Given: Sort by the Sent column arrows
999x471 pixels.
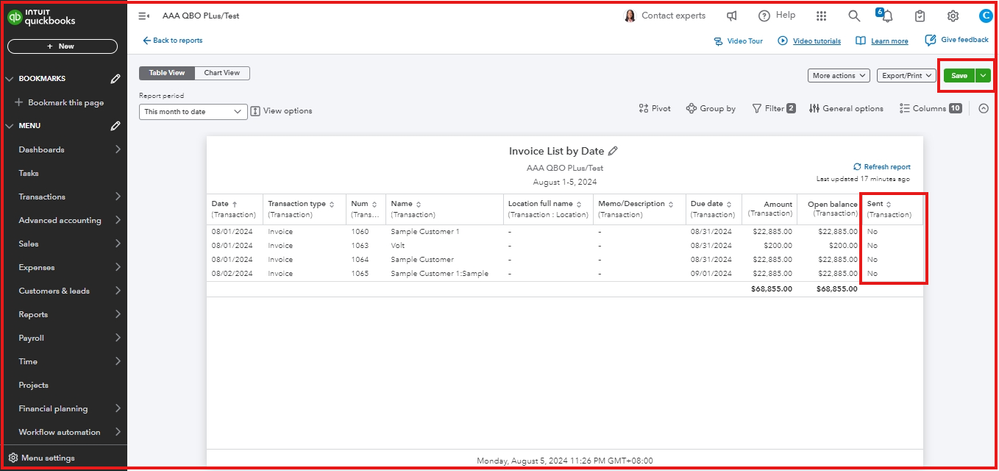Looking at the screenshot, I should pos(889,204).
